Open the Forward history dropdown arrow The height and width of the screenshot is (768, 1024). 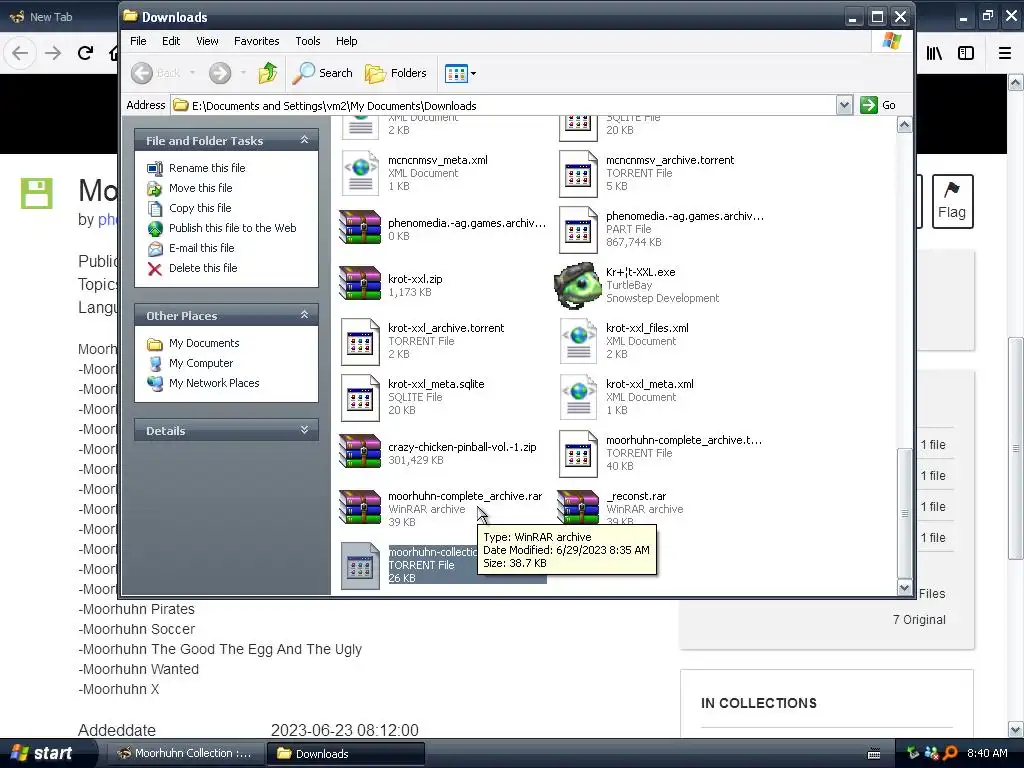pos(243,73)
